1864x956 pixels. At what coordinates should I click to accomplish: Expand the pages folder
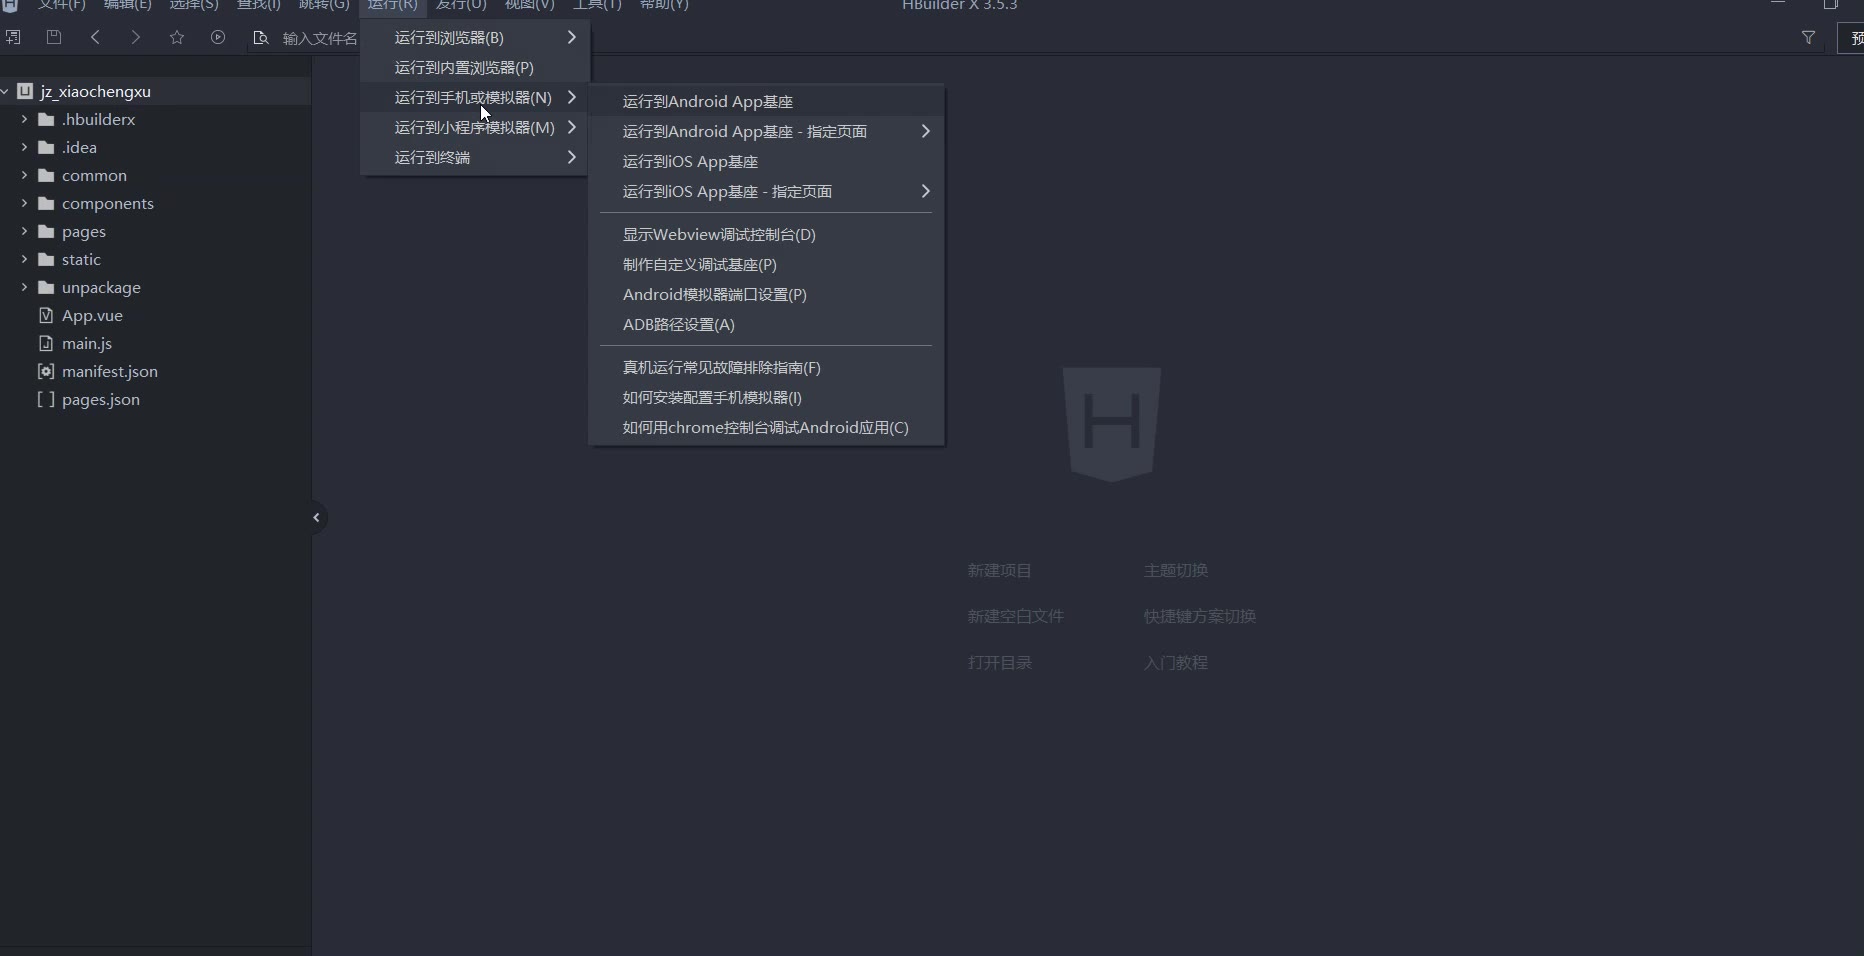coord(24,231)
